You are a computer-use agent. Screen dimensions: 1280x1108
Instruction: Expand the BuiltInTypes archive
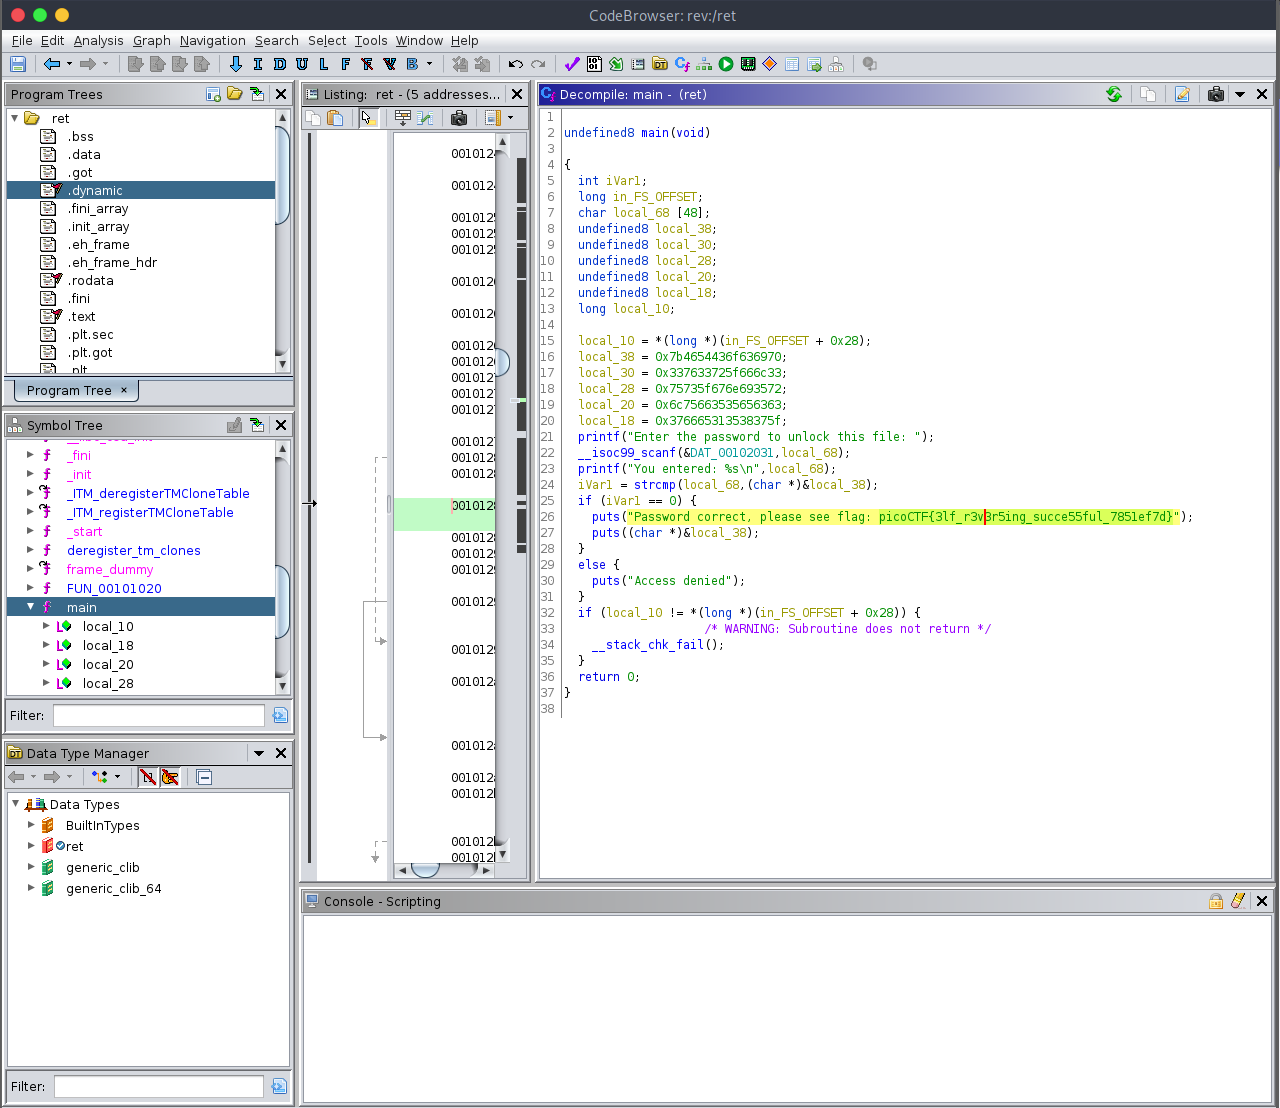click(31, 825)
